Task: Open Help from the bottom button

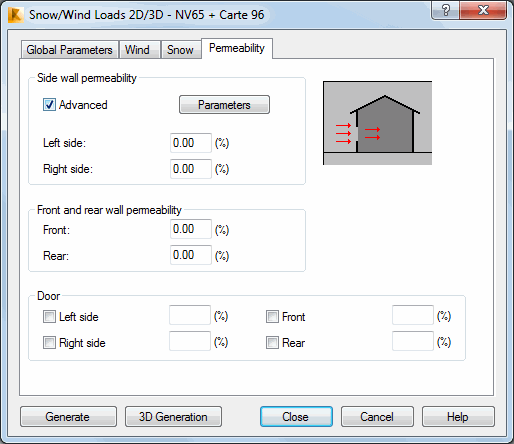Action: click(x=458, y=417)
